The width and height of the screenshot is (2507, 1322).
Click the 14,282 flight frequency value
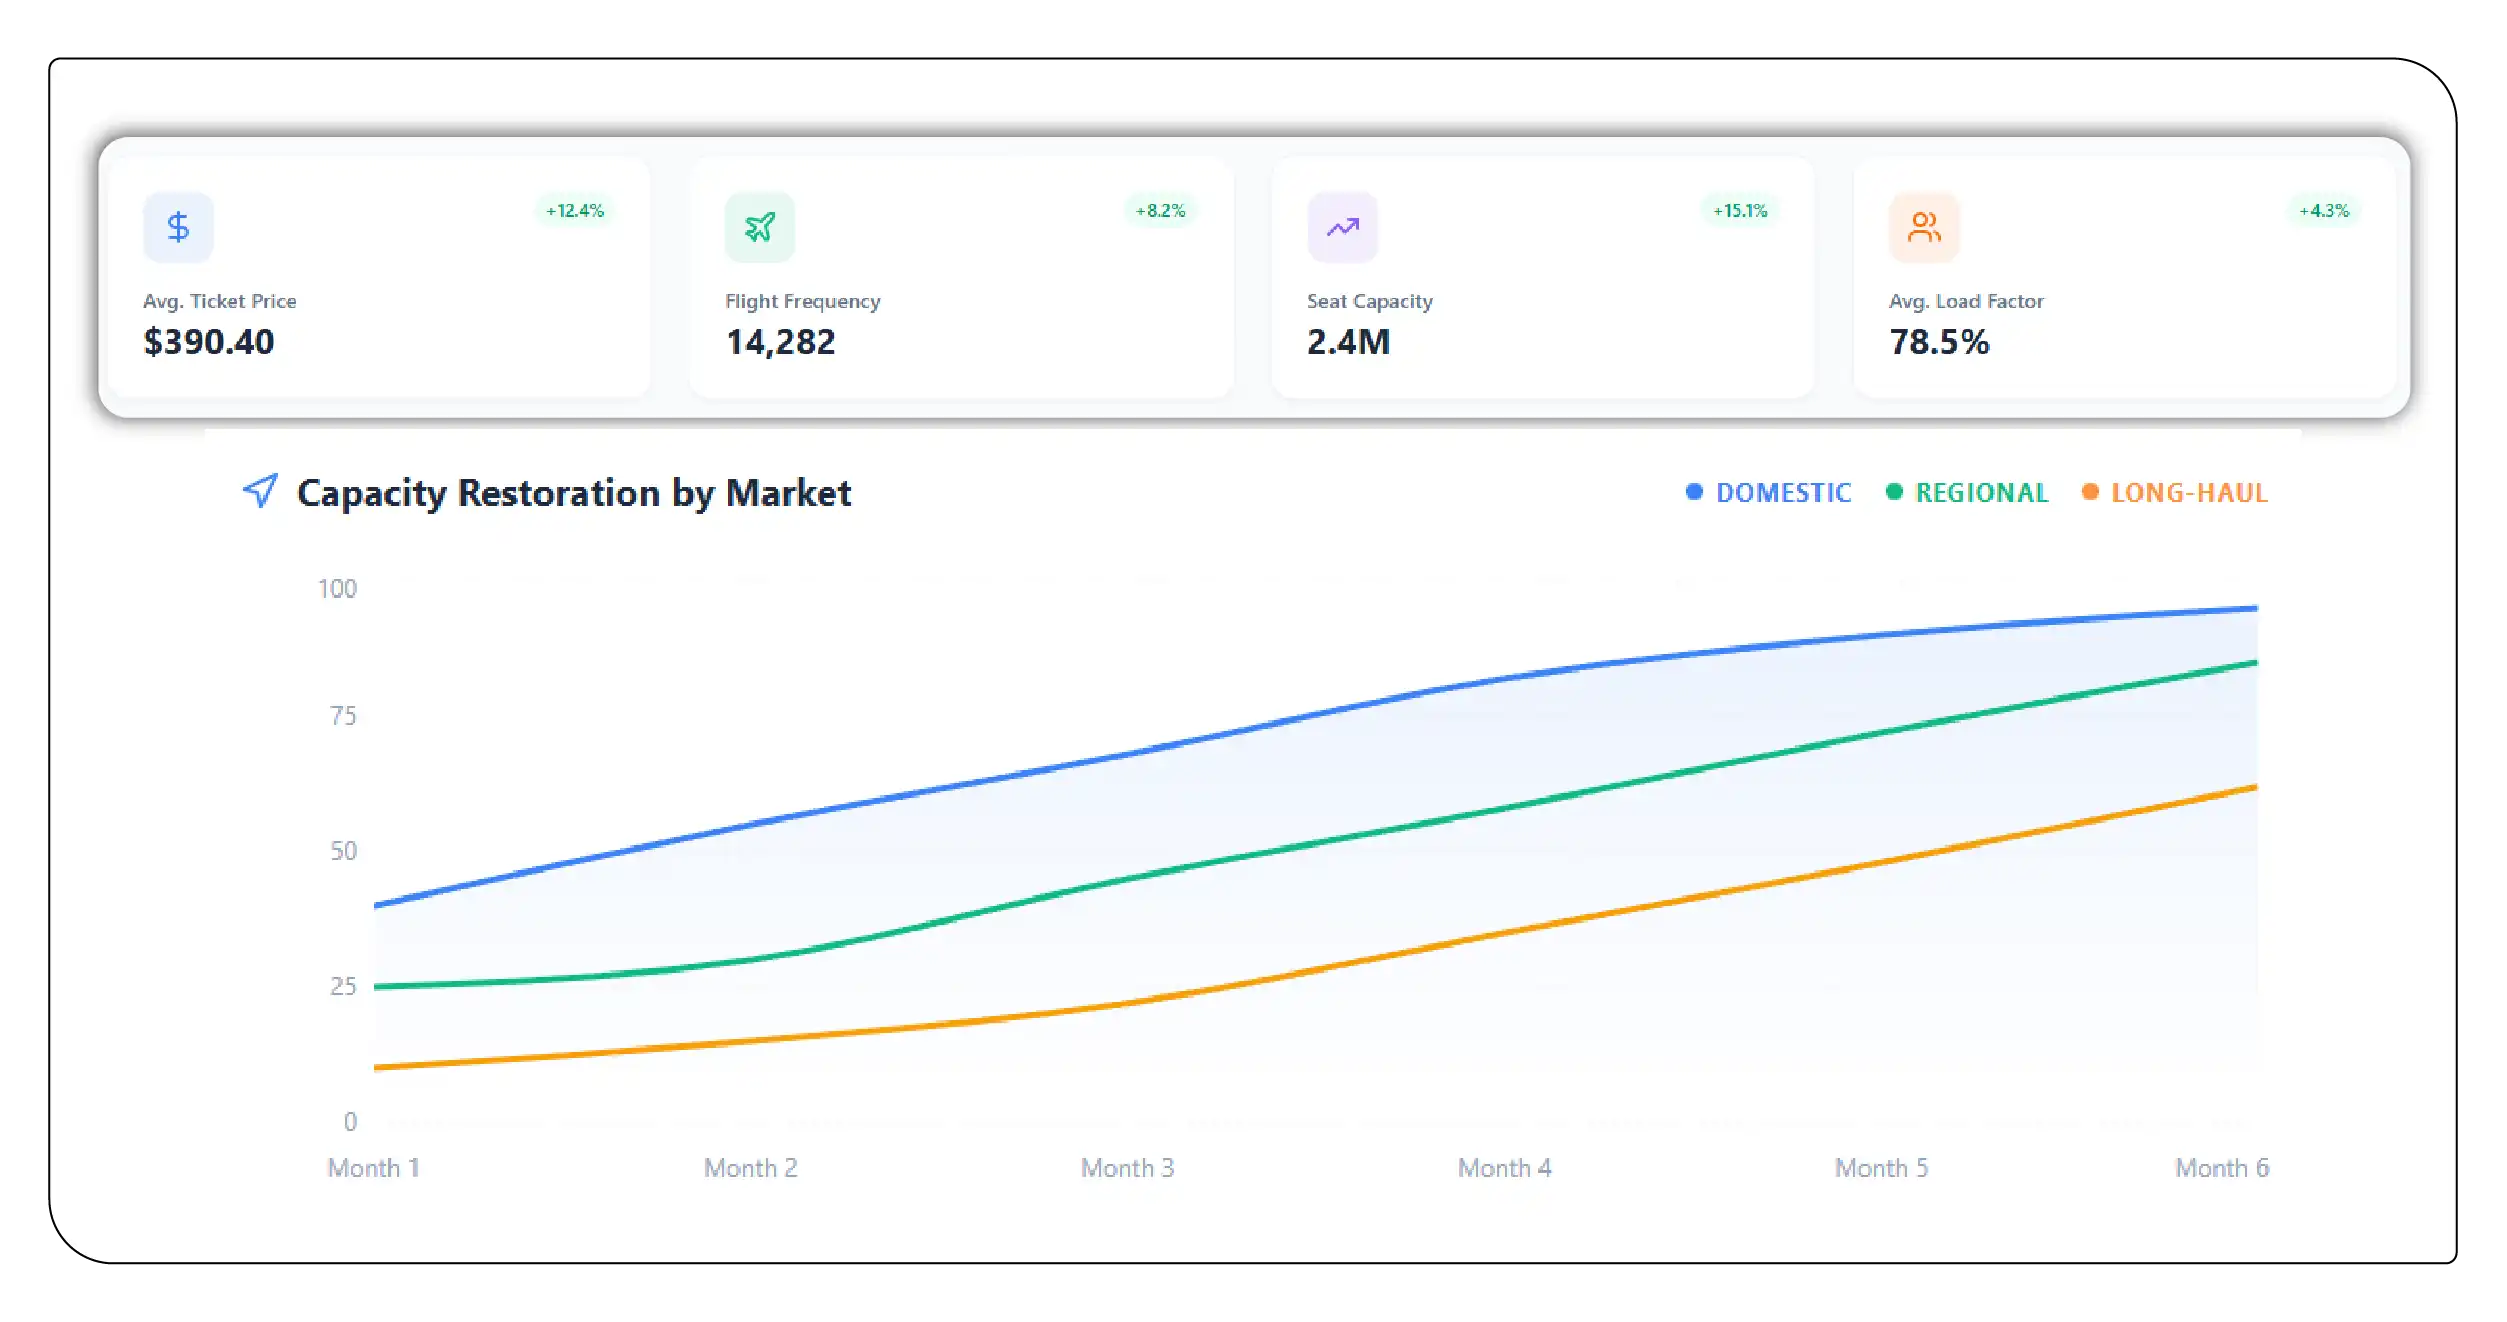pyautogui.click(x=780, y=342)
